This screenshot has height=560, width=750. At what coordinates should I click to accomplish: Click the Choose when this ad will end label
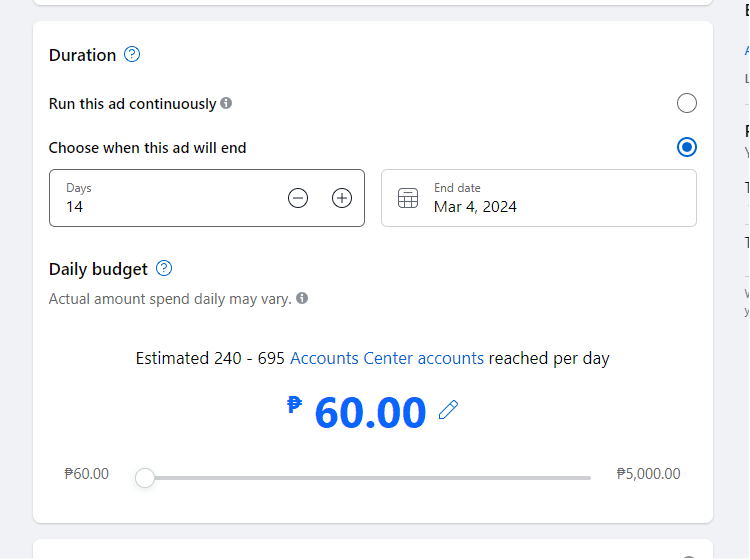[147, 148]
